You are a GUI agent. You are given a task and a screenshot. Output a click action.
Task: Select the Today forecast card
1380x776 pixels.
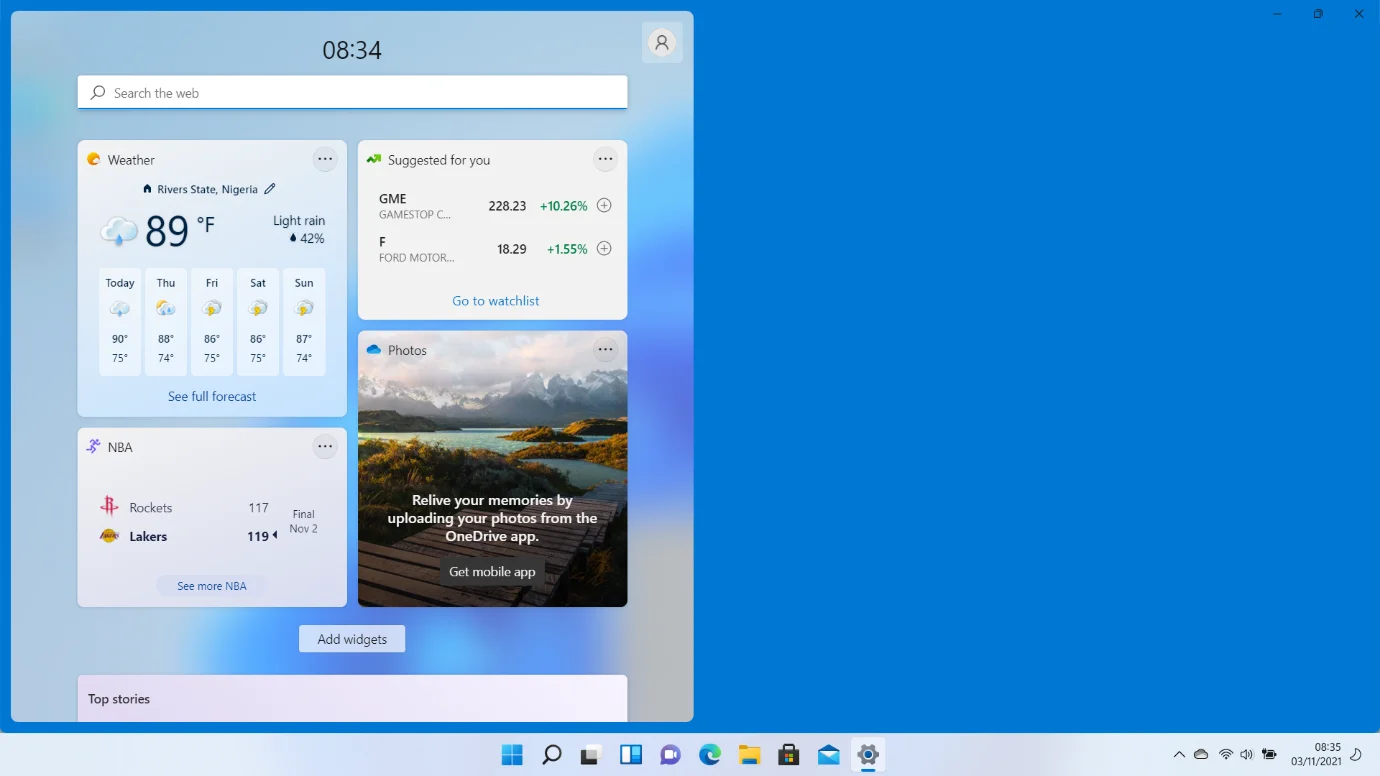click(x=120, y=322)
